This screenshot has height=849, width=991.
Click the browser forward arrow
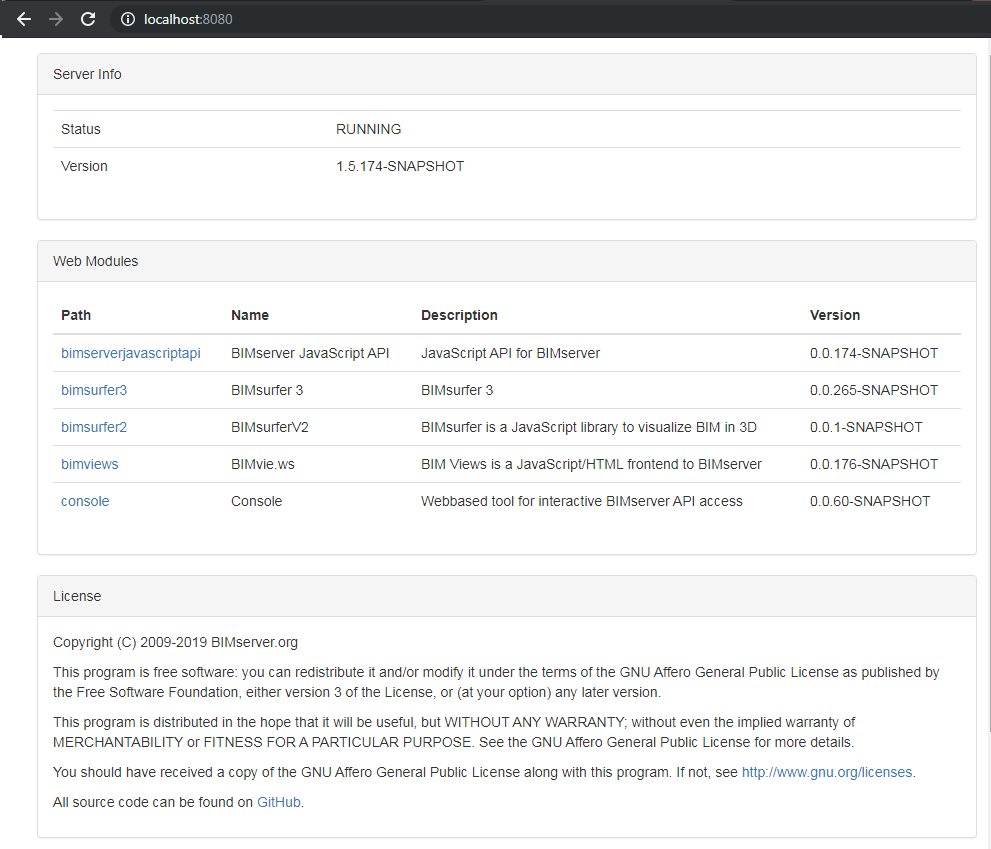click(56, 18)
